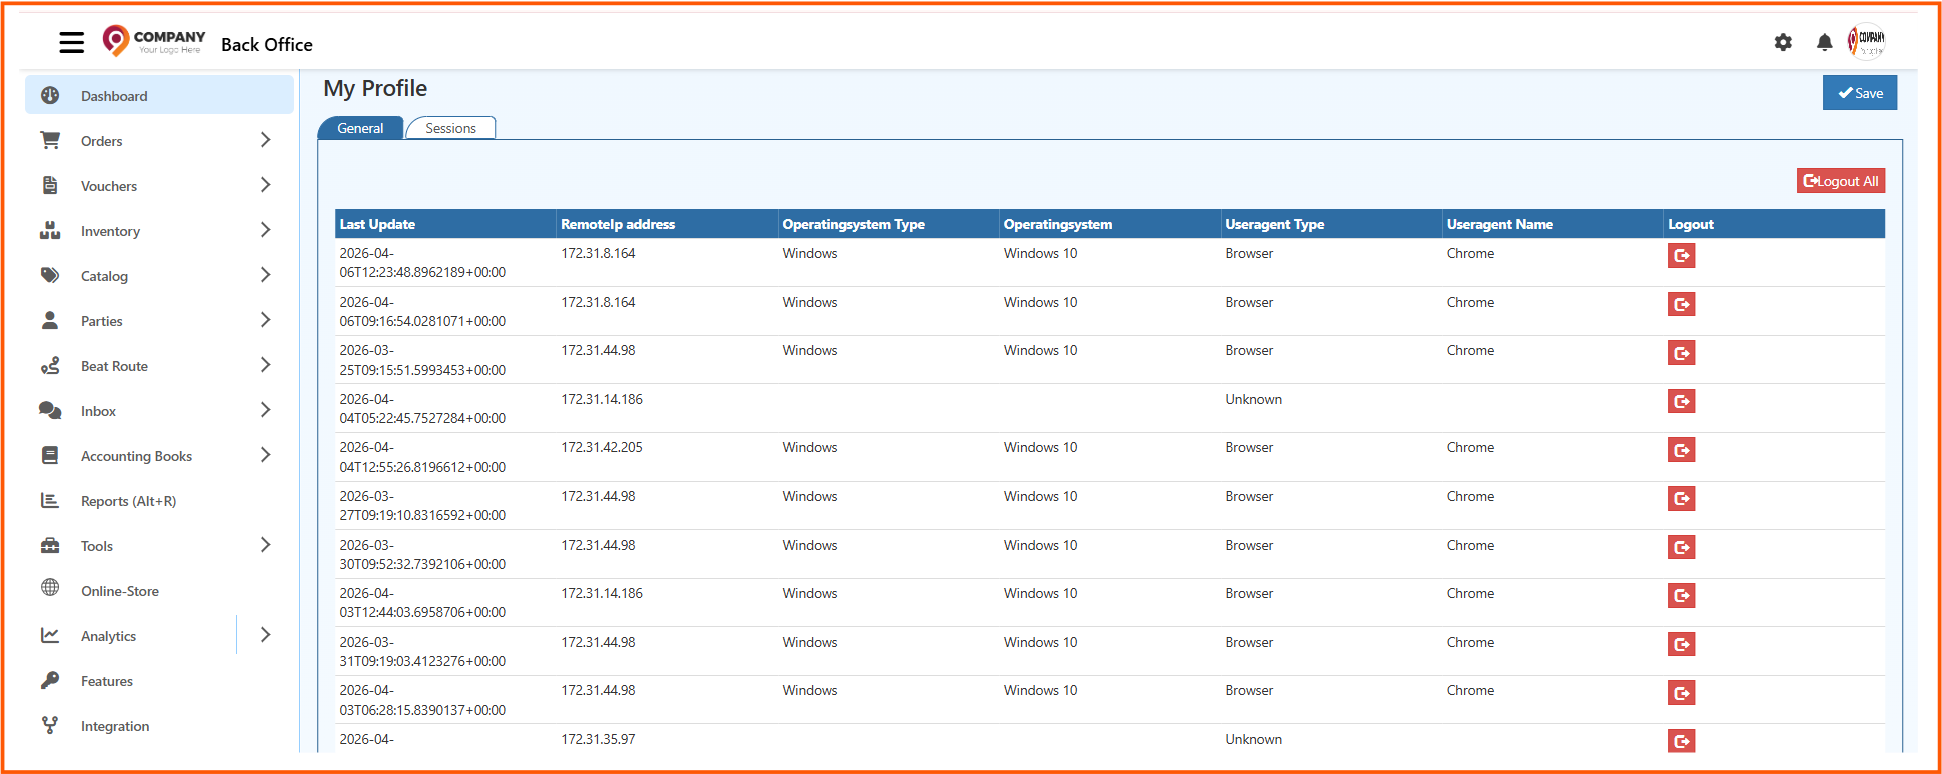Select the Sessions tab
The image size is (1942, 774).
point(450,128)
